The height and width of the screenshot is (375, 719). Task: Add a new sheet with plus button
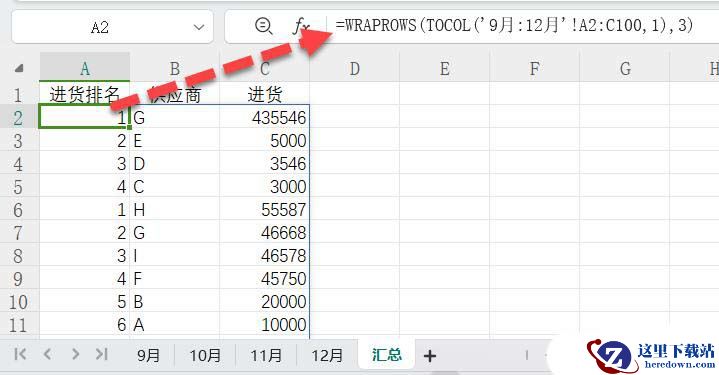click(430, 356)
